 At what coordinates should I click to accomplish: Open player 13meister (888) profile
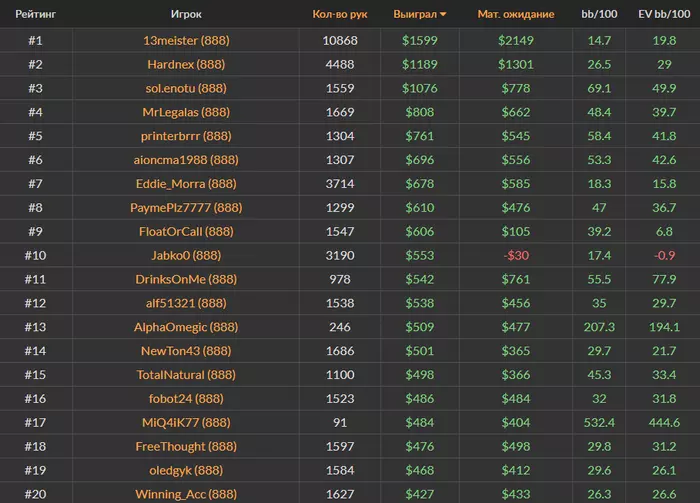point(185,41)
